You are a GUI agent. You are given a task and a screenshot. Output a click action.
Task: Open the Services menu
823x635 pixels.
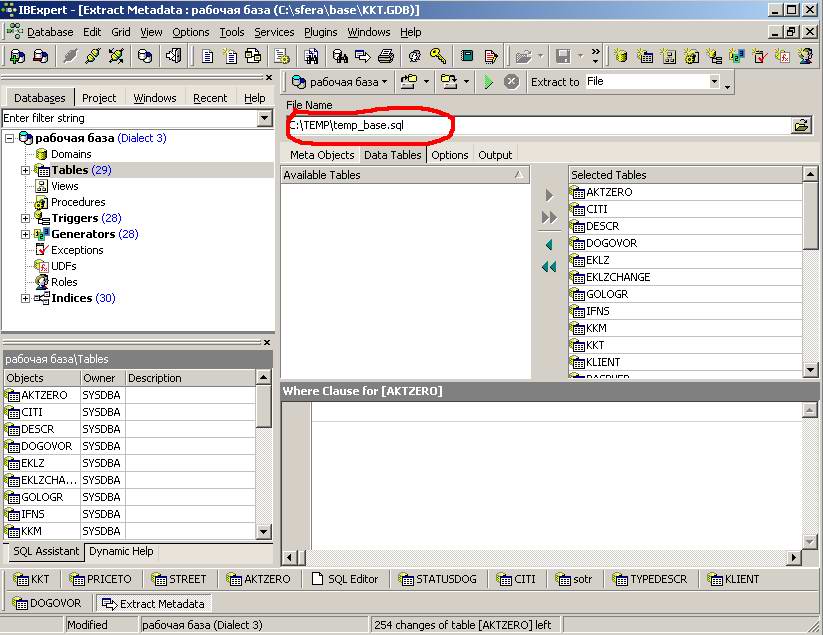pyautogui.click(x=274, y=32)
